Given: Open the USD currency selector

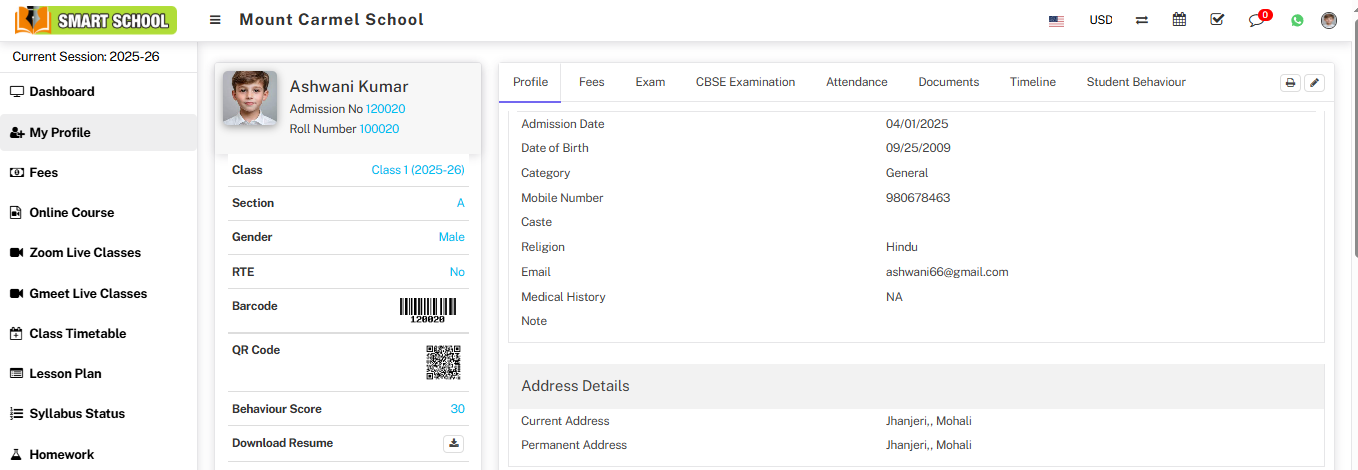Looking at the screenshot, I should [x=1100, y=20].
